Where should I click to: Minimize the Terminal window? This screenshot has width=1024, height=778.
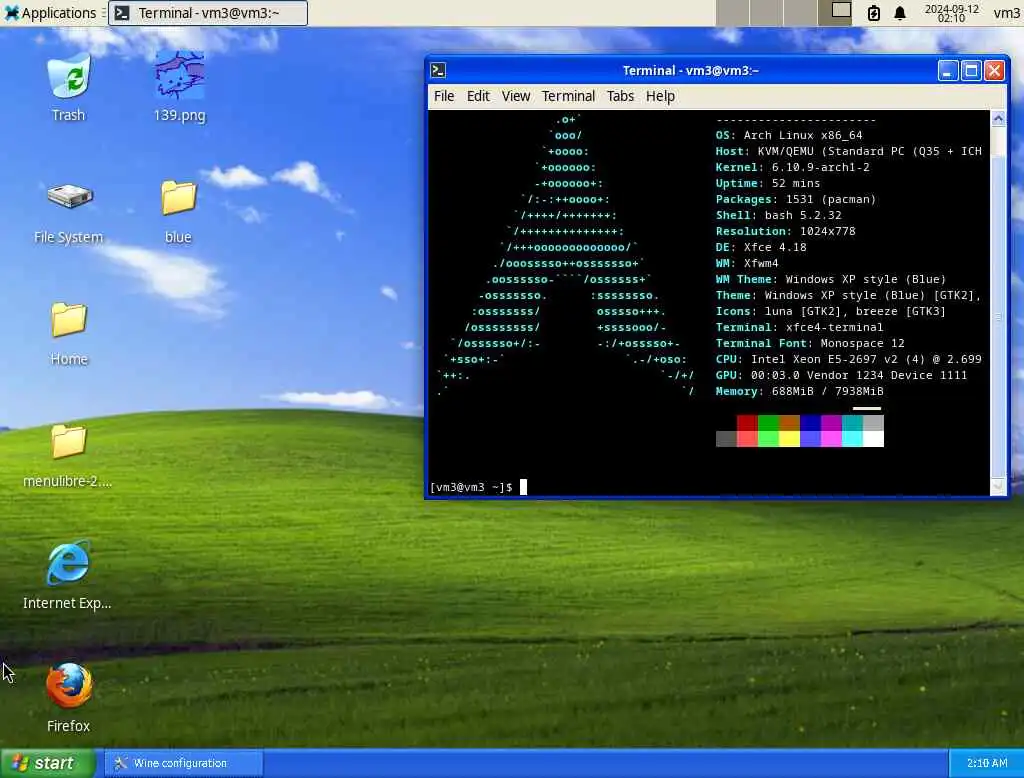click(x=948, y=70)
